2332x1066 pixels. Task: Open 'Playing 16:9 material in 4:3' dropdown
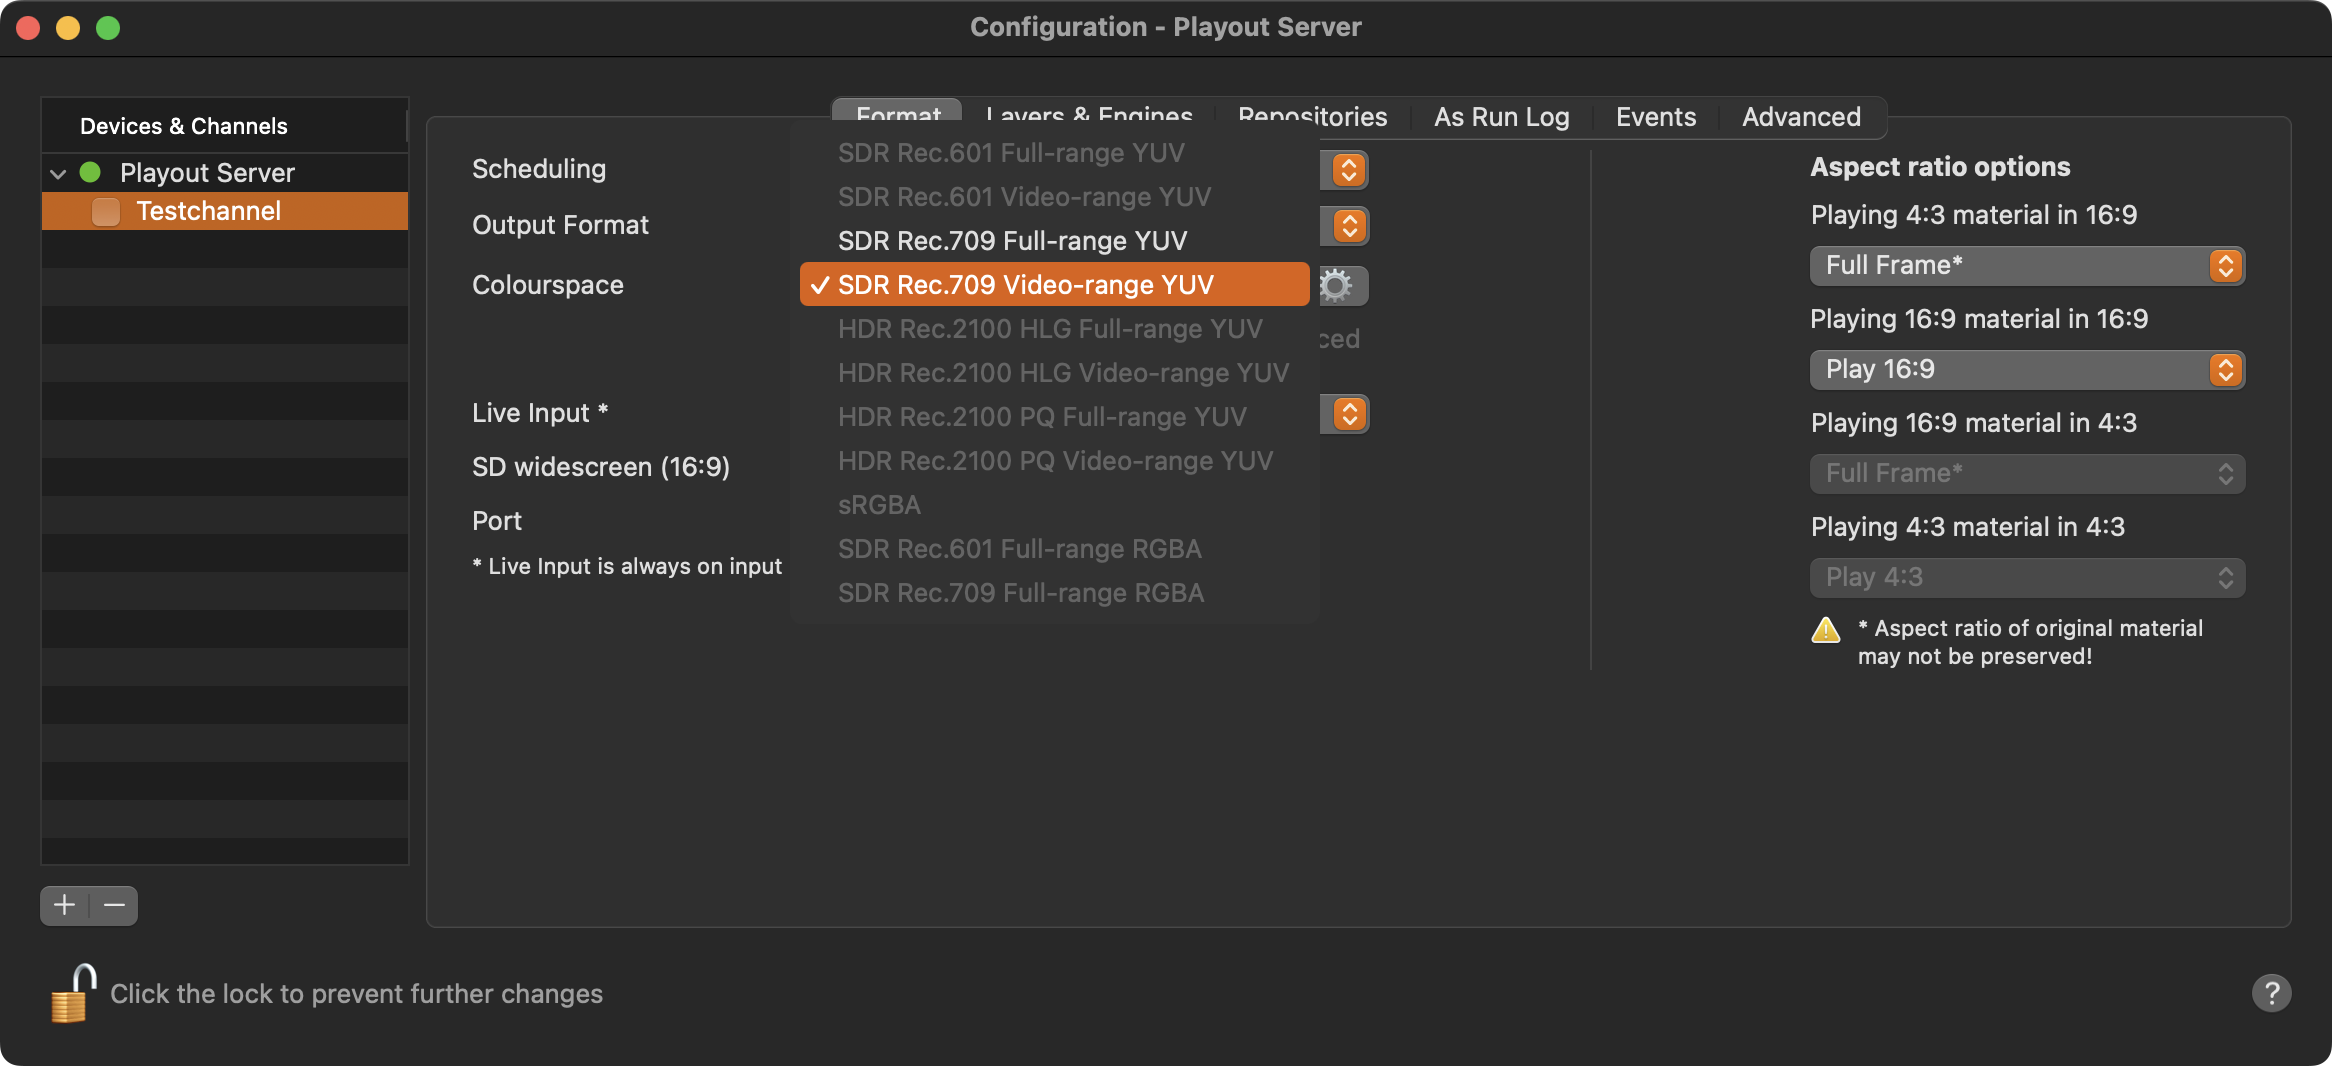[x=2027, y=474]
